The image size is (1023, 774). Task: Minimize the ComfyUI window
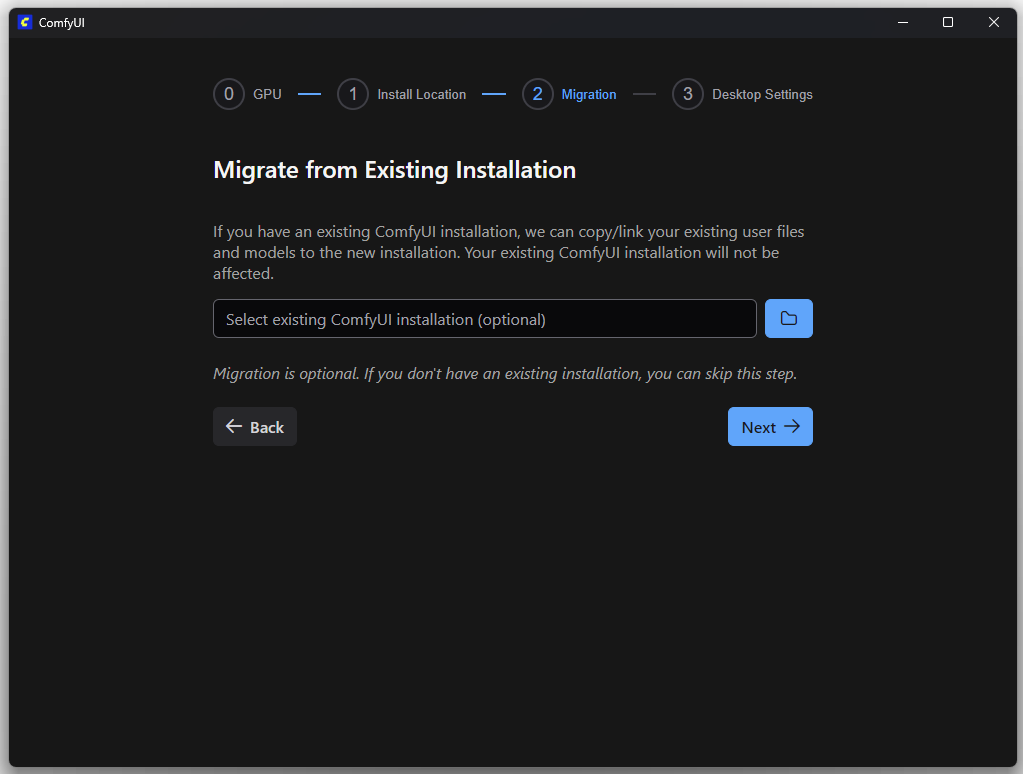(x=902, y=22)
